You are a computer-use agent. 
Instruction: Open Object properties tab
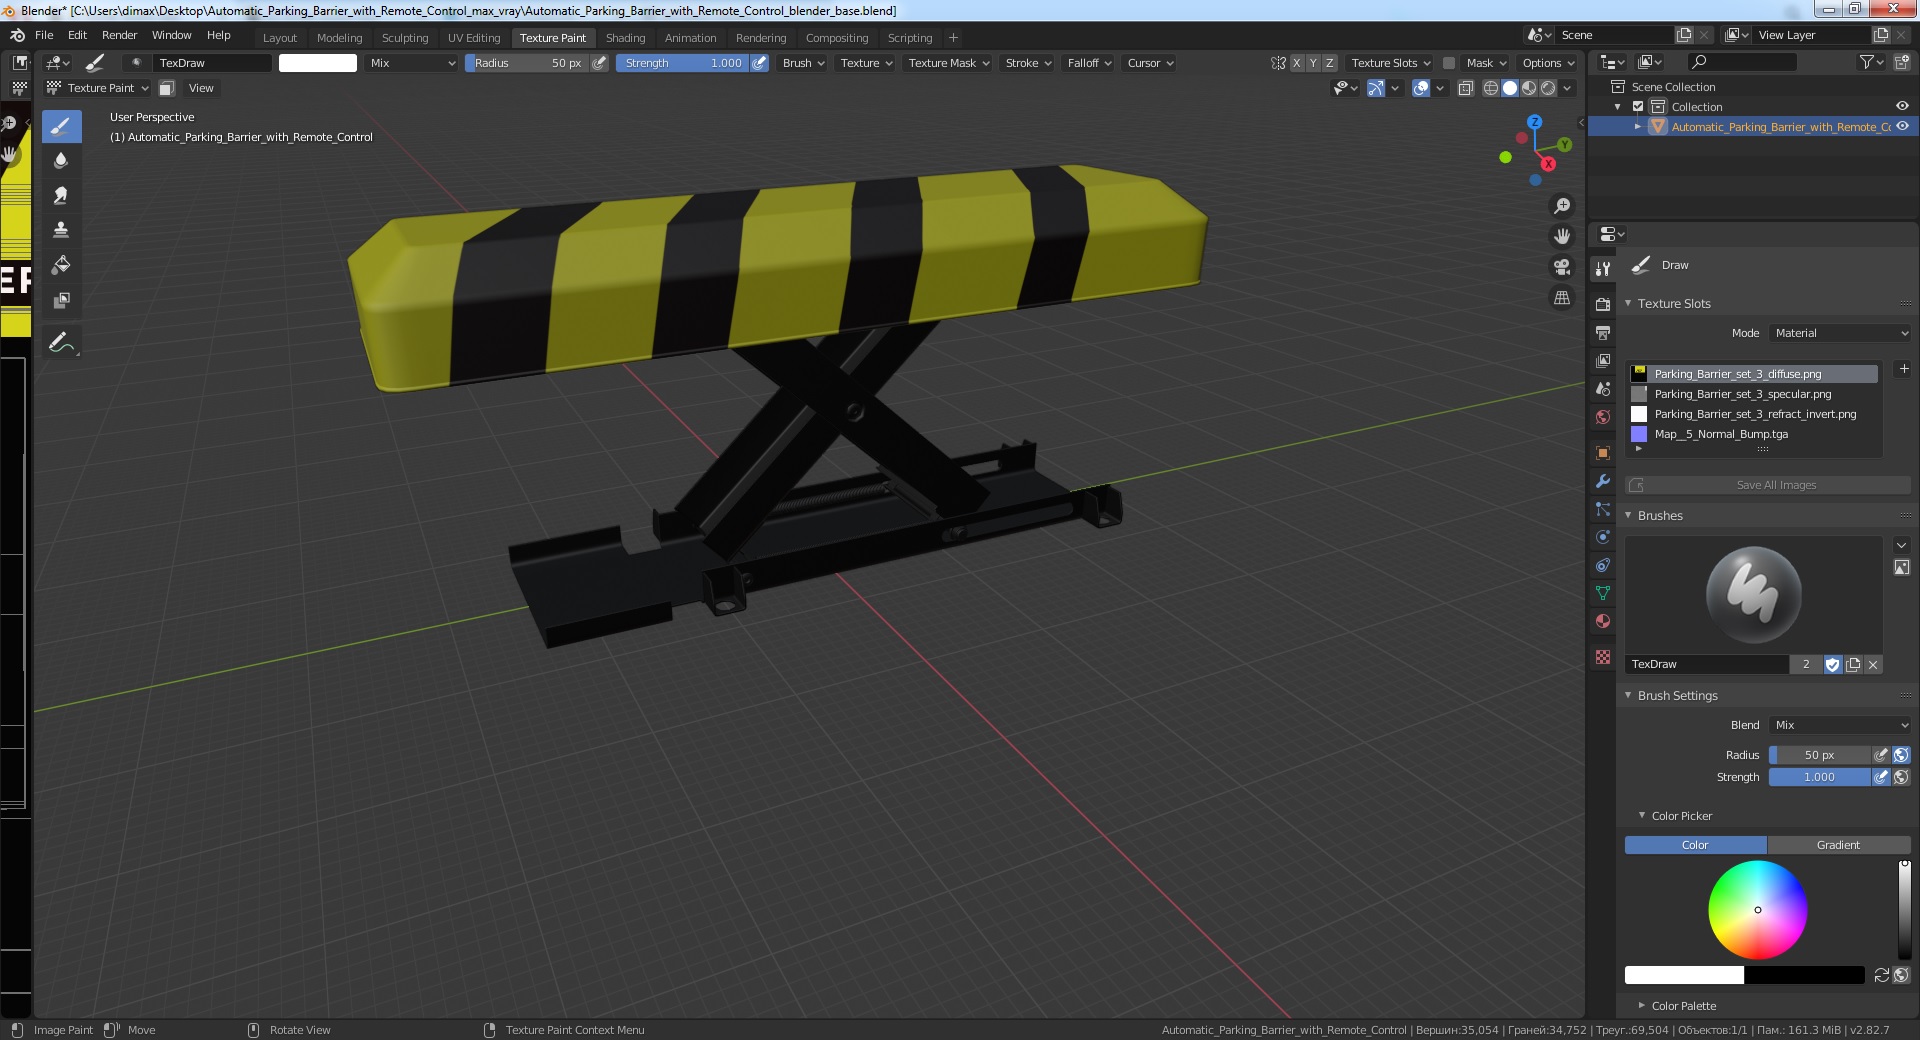point(1603,453)
